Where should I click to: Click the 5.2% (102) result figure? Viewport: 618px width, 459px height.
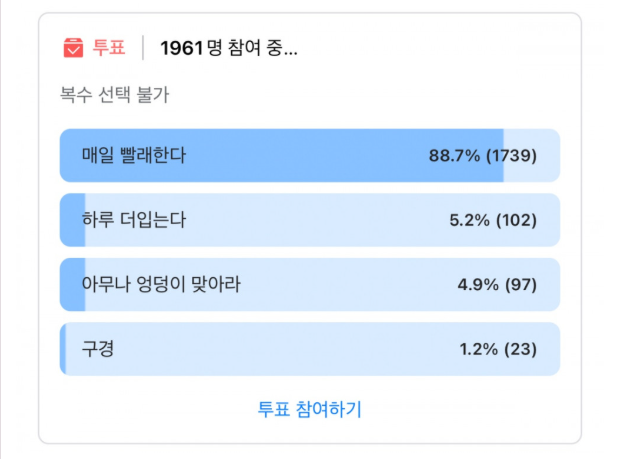click(x=494, y=220)
